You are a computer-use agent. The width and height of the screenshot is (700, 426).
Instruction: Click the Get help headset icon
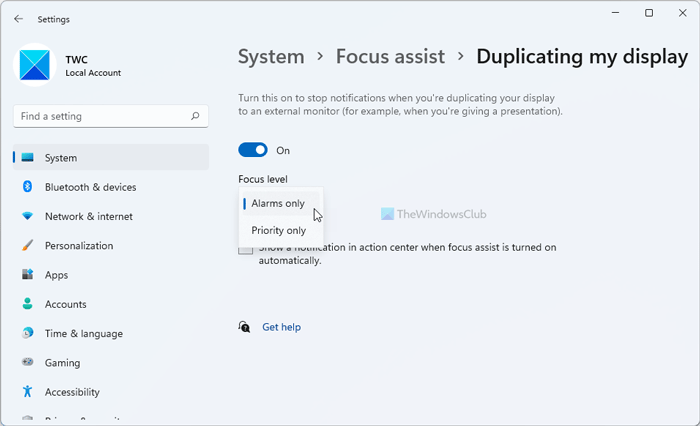point(245,327)
